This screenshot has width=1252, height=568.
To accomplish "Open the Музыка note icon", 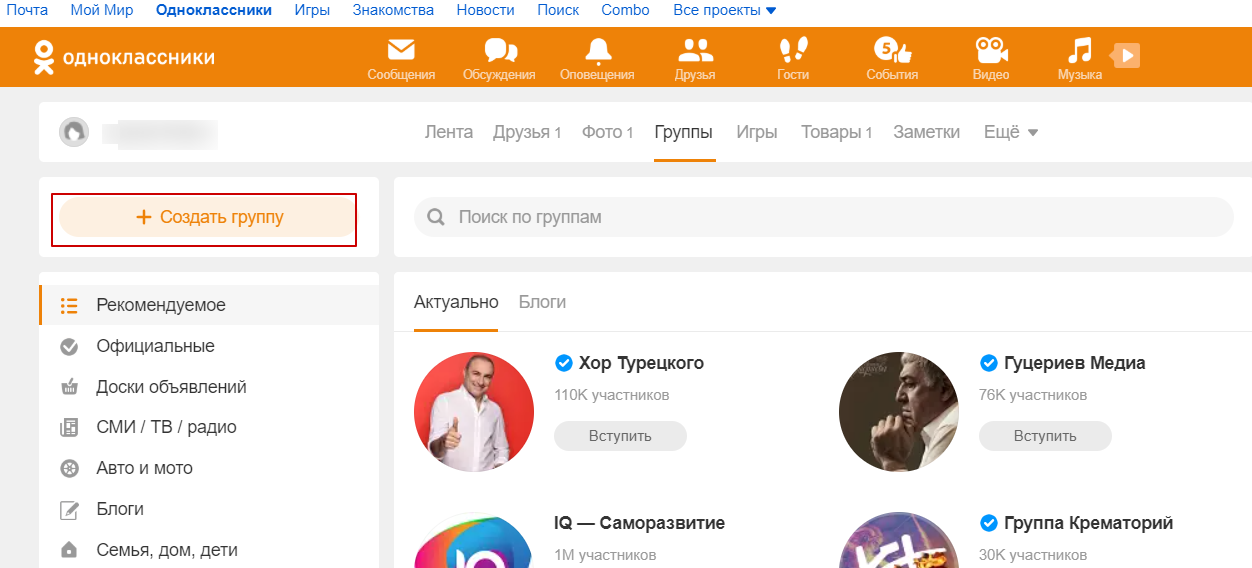I will coord(1080,50).
